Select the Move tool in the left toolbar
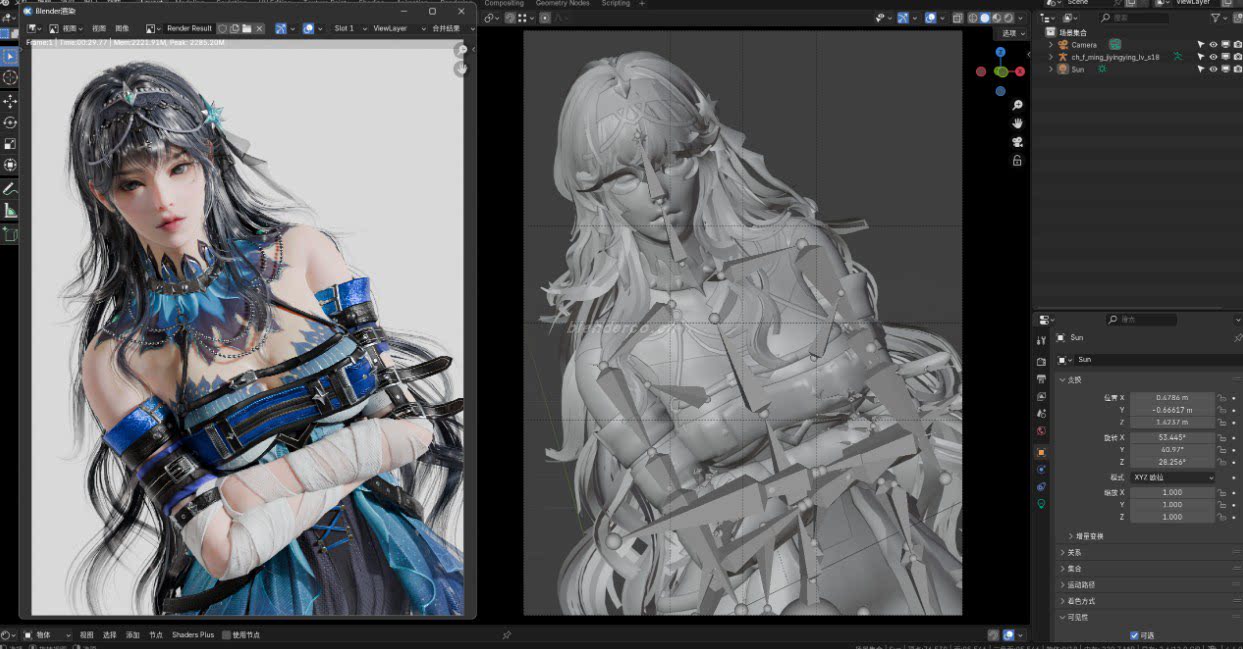 pyautogui.click(x=9, y=101)
